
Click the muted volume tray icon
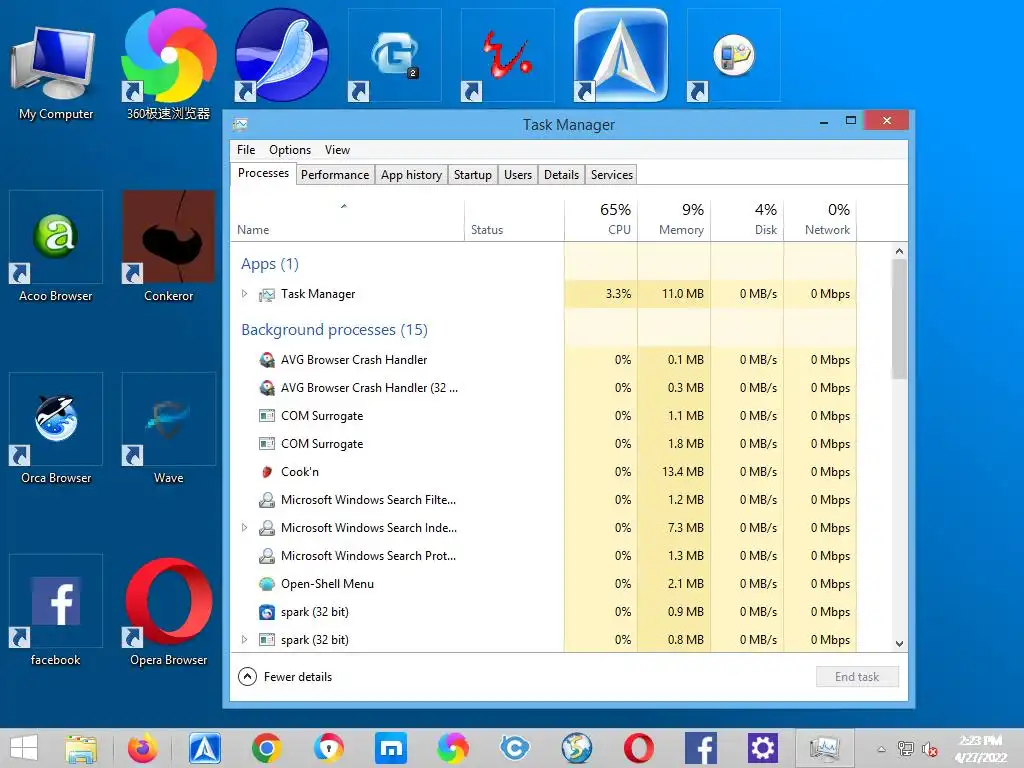(929, 749)
